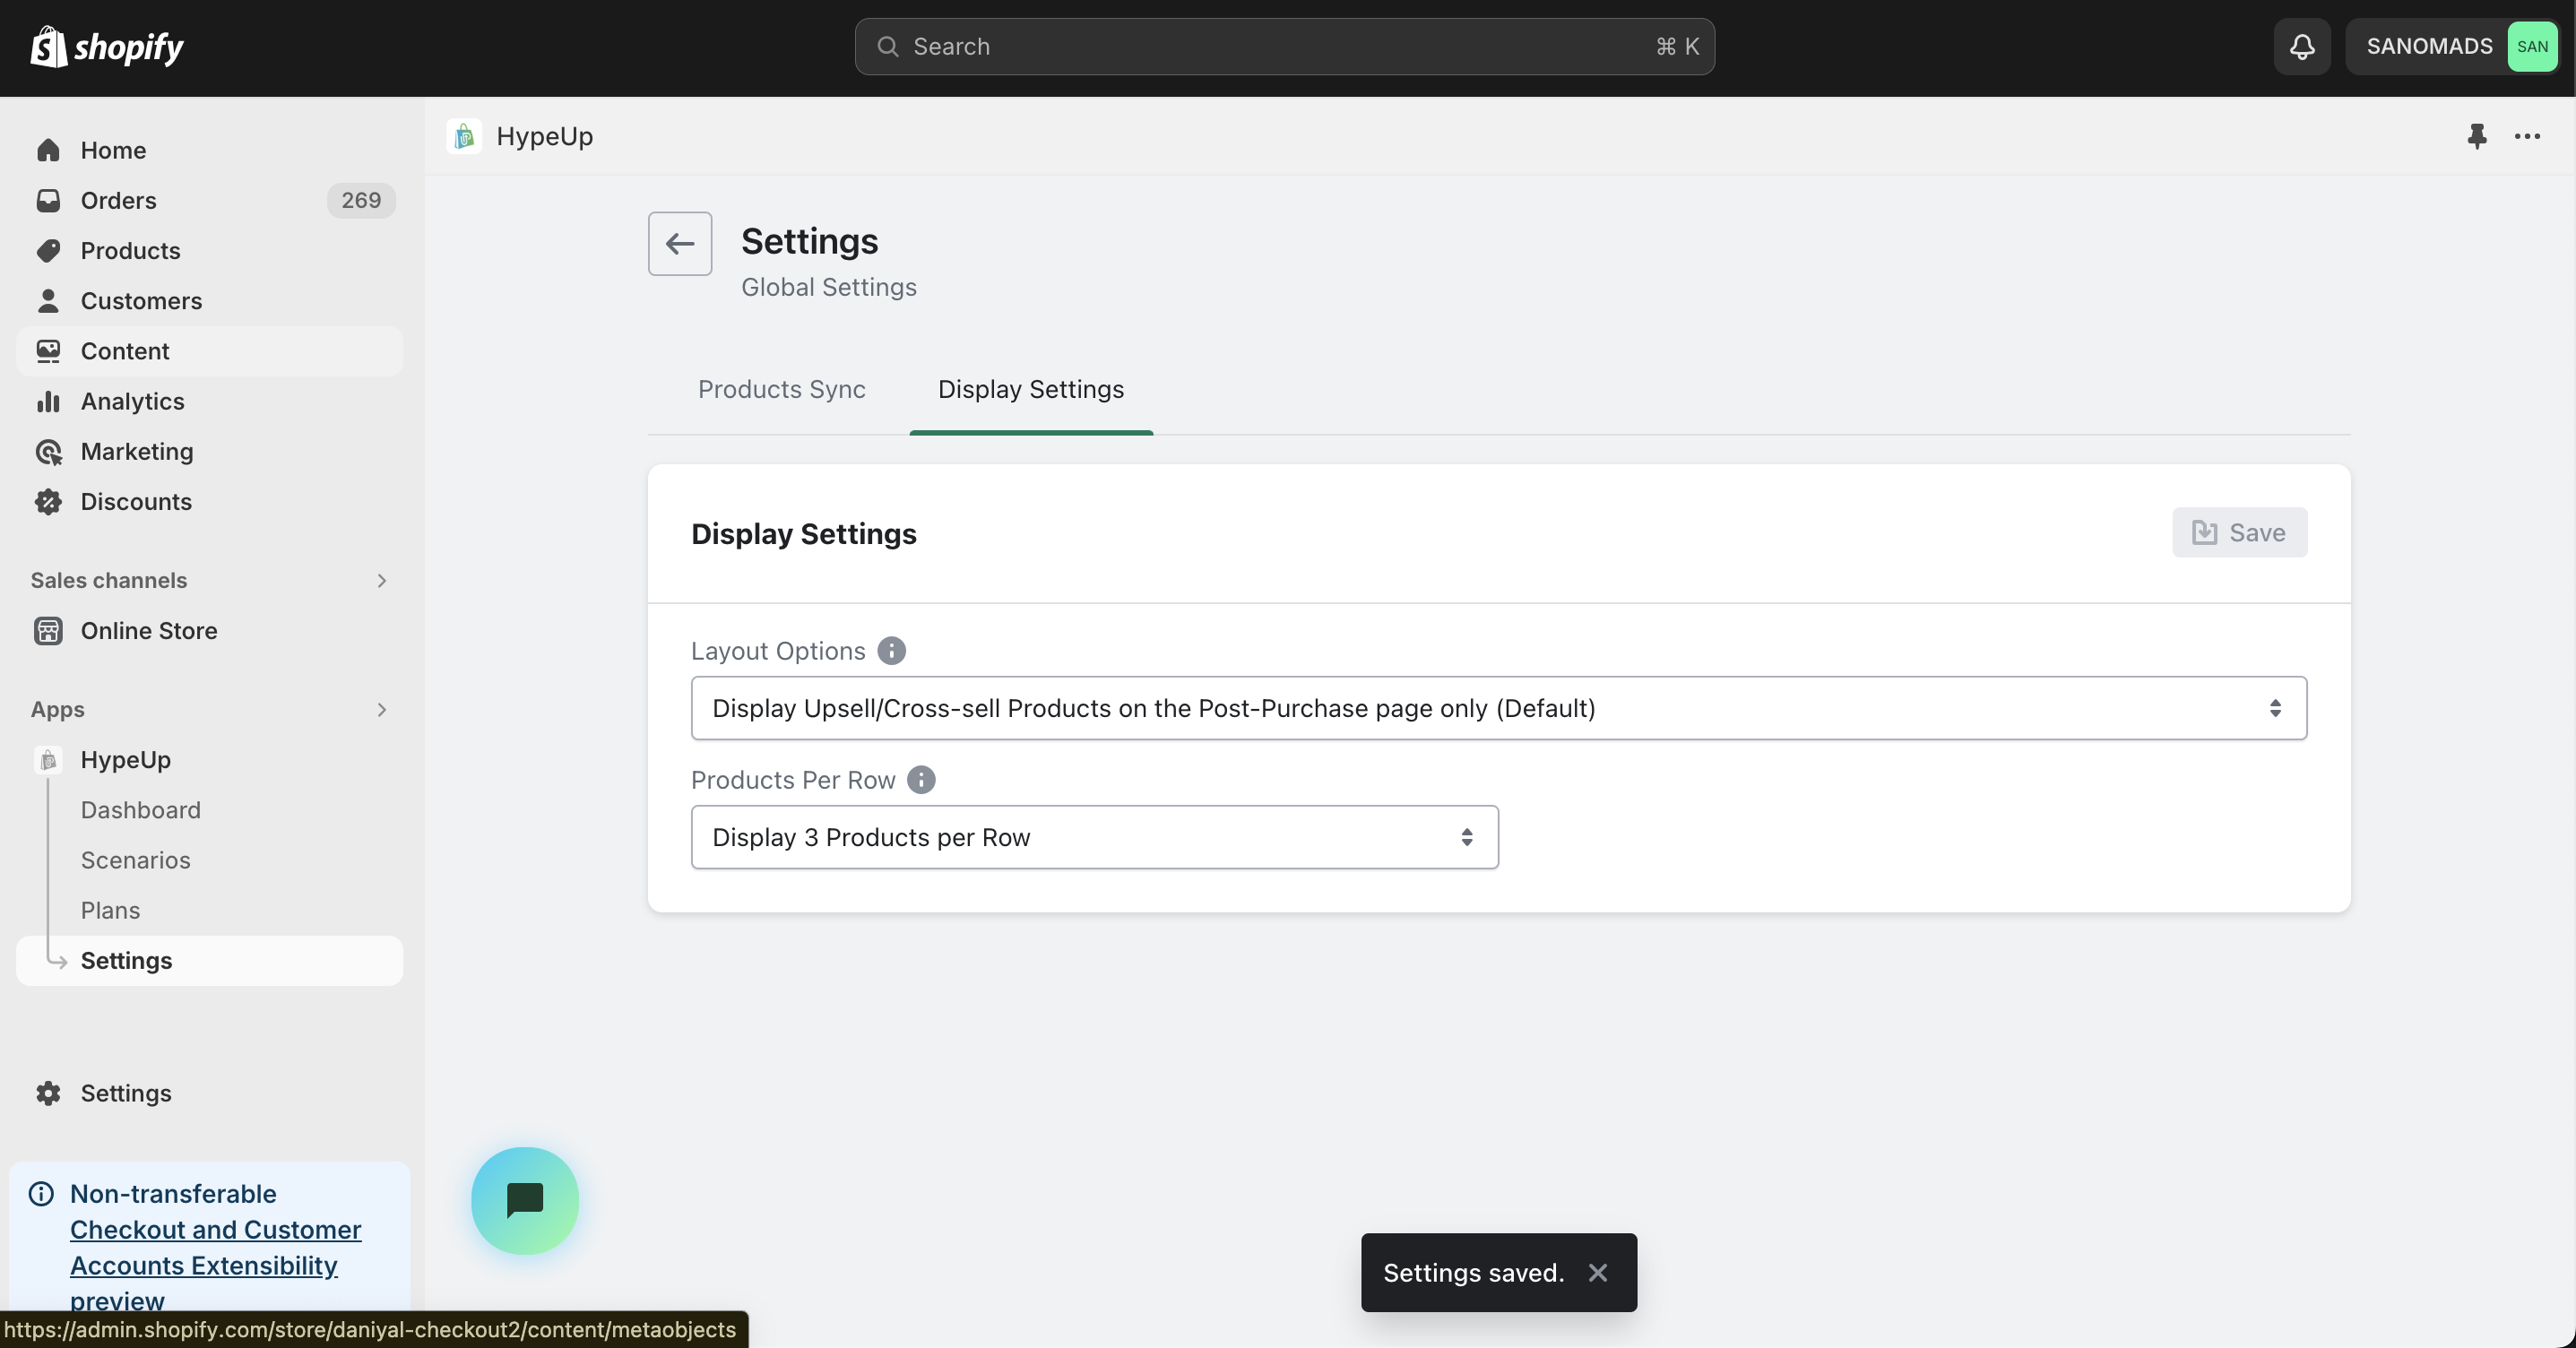The image size is (2576, 1348).
Task: Expand the Apps section chevron
Action: (381, 709)
